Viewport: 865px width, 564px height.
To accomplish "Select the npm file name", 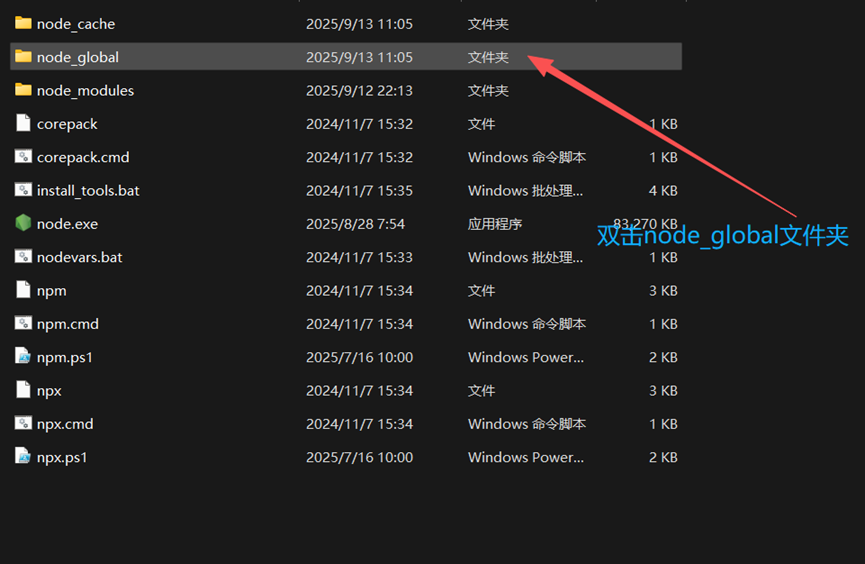I will (52, 291).
